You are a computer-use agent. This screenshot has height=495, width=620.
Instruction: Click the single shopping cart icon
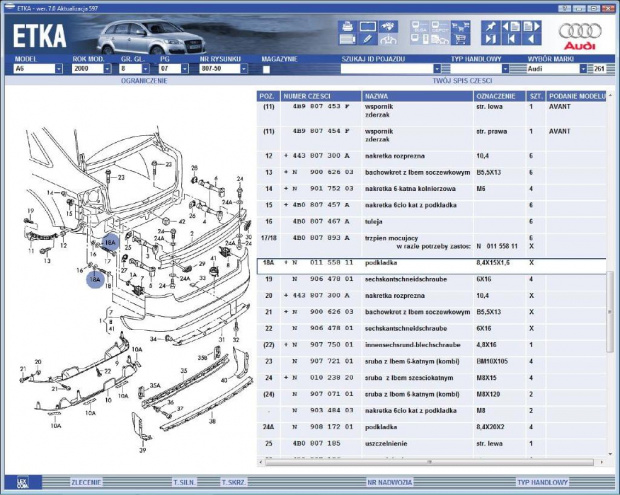[460, 39]
